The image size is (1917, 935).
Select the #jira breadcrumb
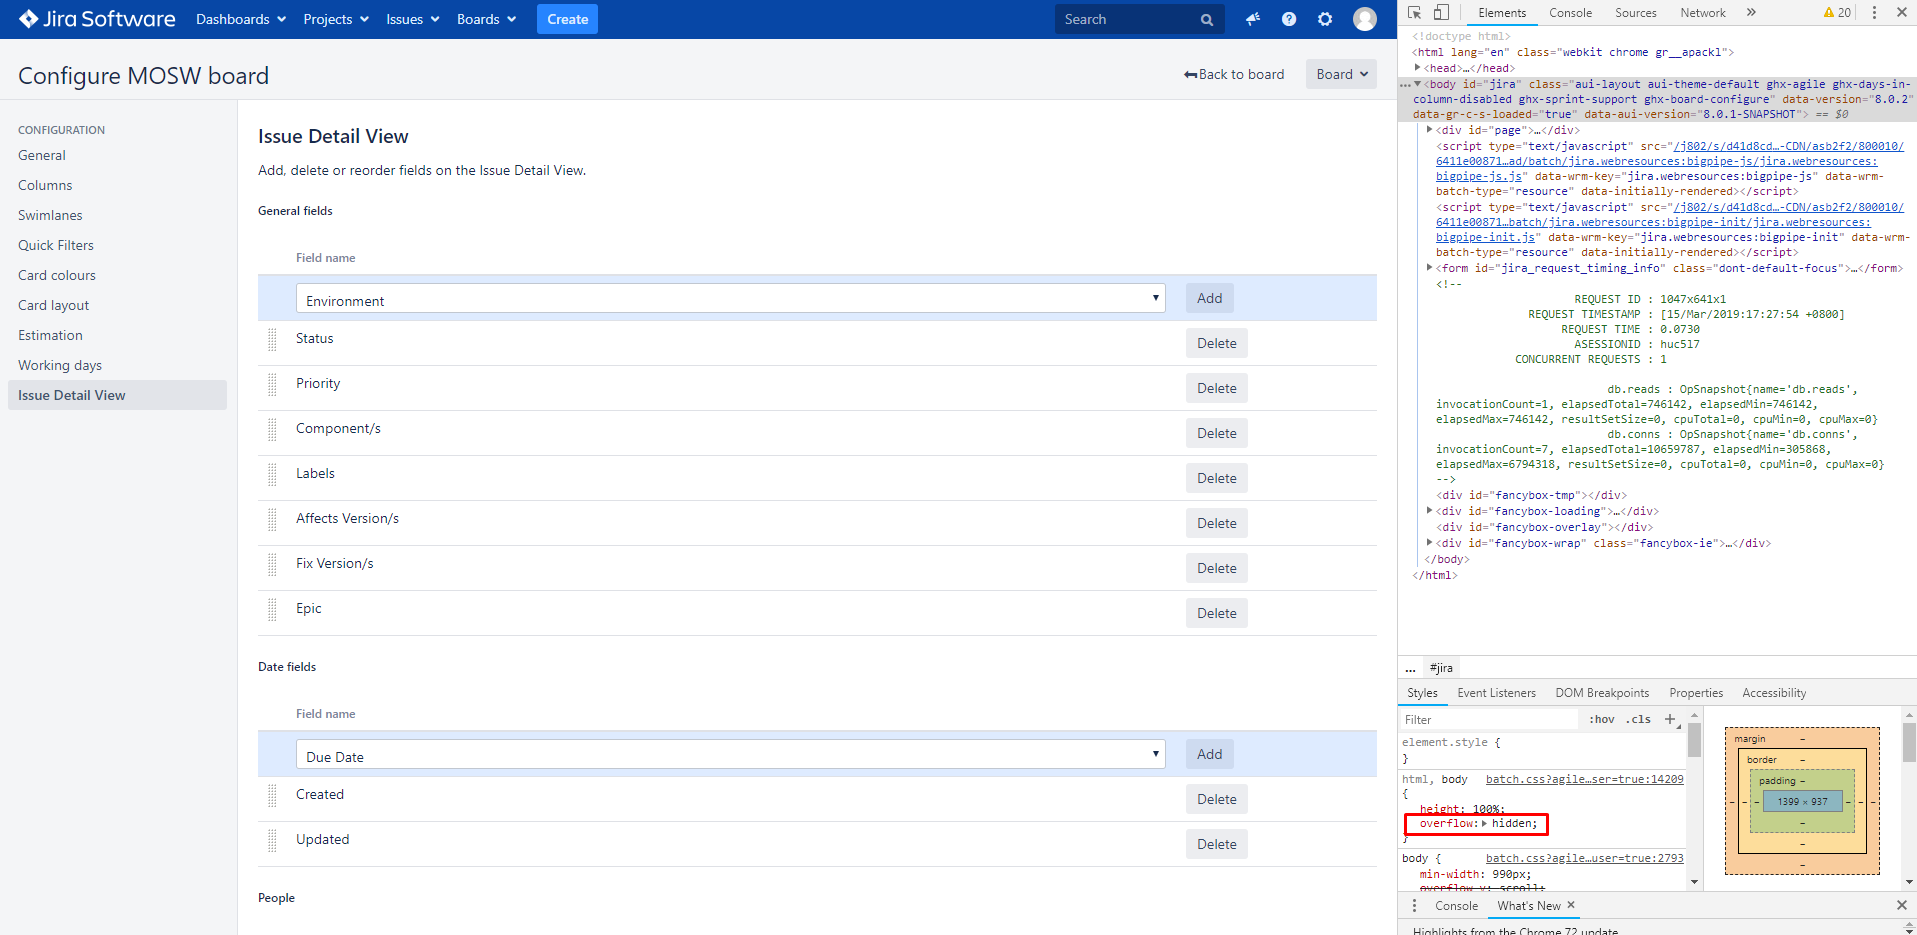tap(1441, 668)
